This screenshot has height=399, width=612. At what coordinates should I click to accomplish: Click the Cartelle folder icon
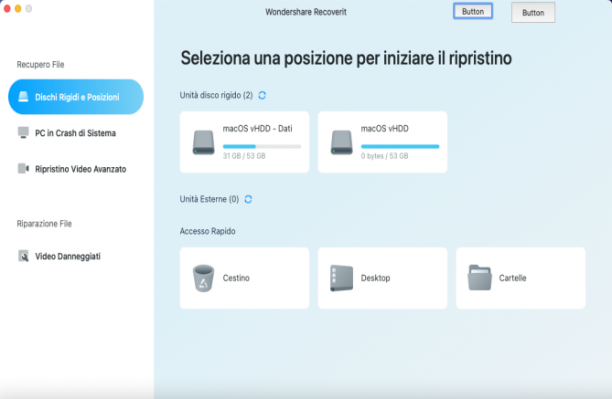click(x=480, y=278)
